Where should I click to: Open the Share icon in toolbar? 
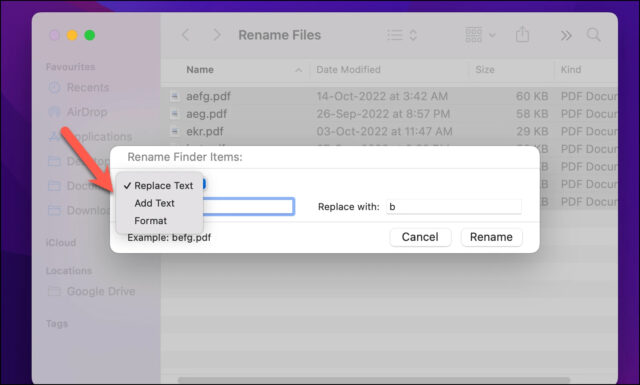pyautogui.click(x=522, y=35)
